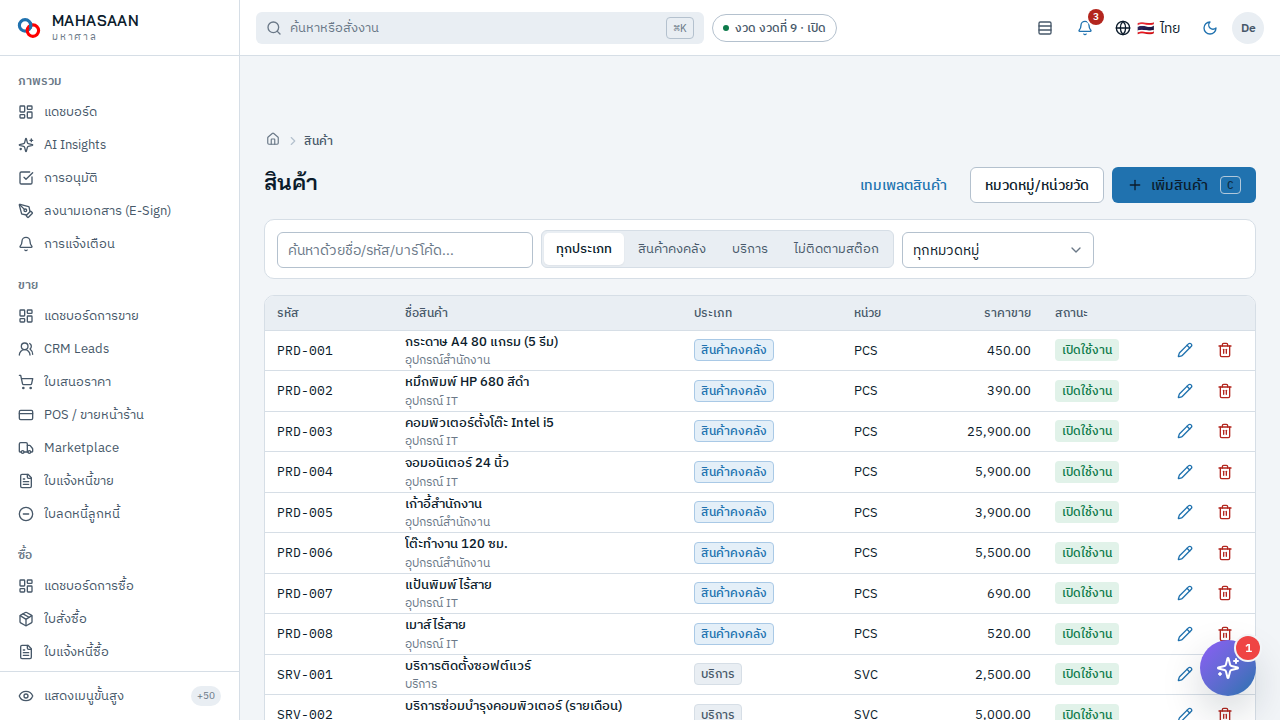The image size is (1280, 720).
Task: Go to AI Insights in sidebar
Action: [x=120, y=145]
